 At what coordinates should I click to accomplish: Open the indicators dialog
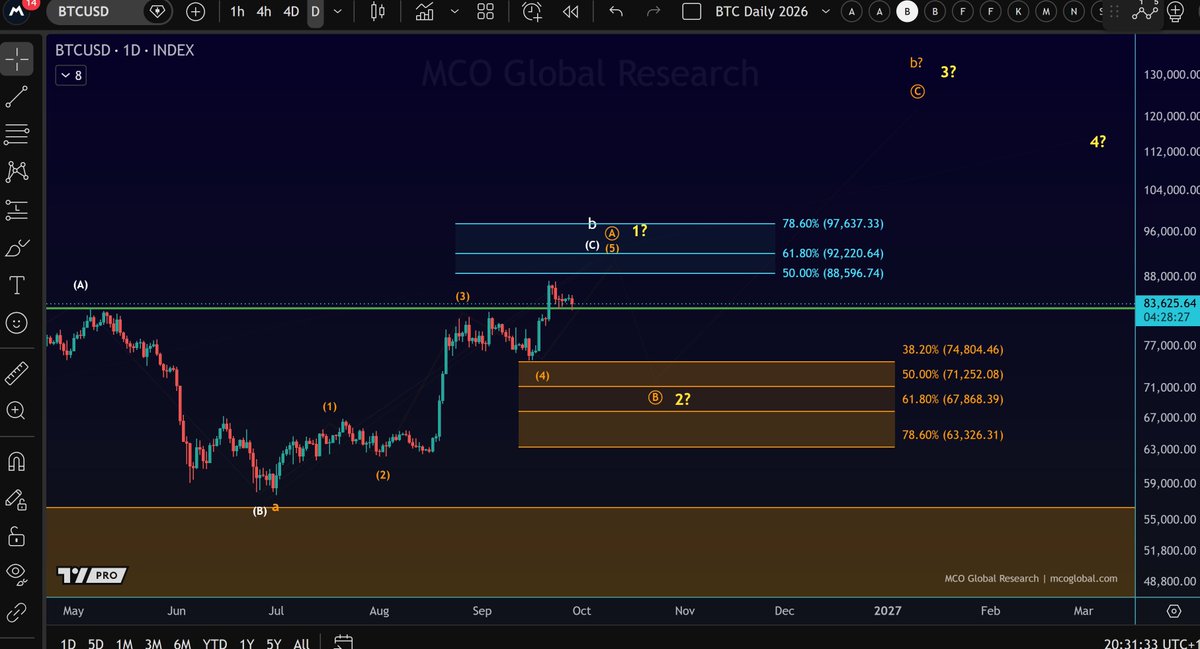pos(425,12)
